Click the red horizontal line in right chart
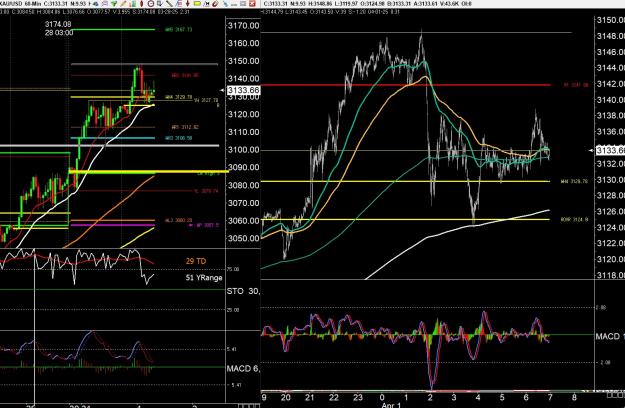Image resolution: width=625 pixels, height=408 pixels. 405,85
